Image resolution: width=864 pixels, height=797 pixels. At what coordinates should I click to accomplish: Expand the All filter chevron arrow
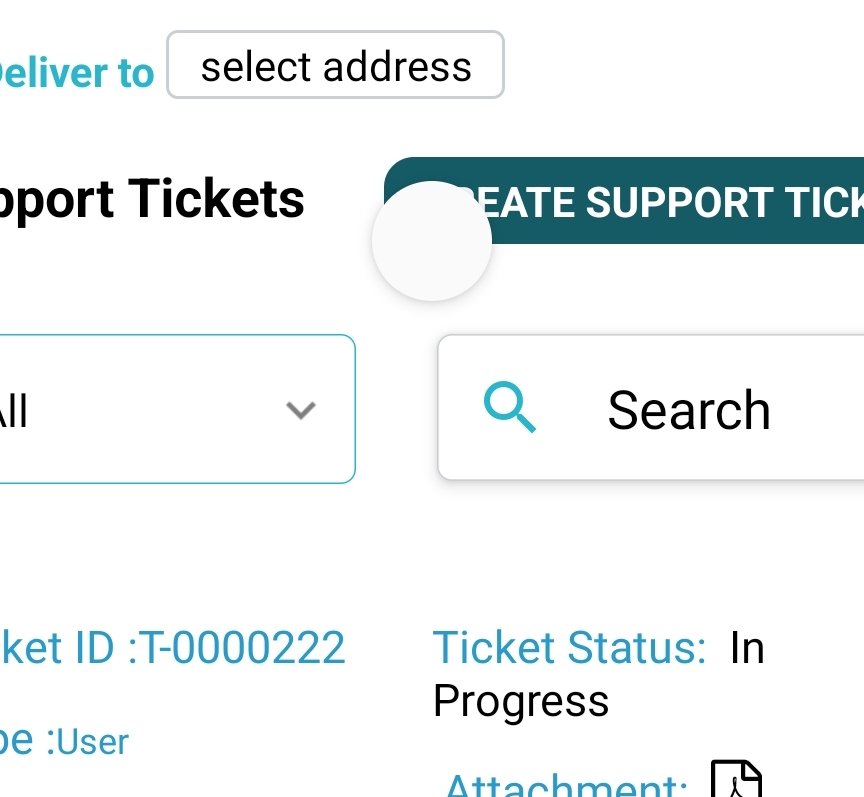coord(301,410)
